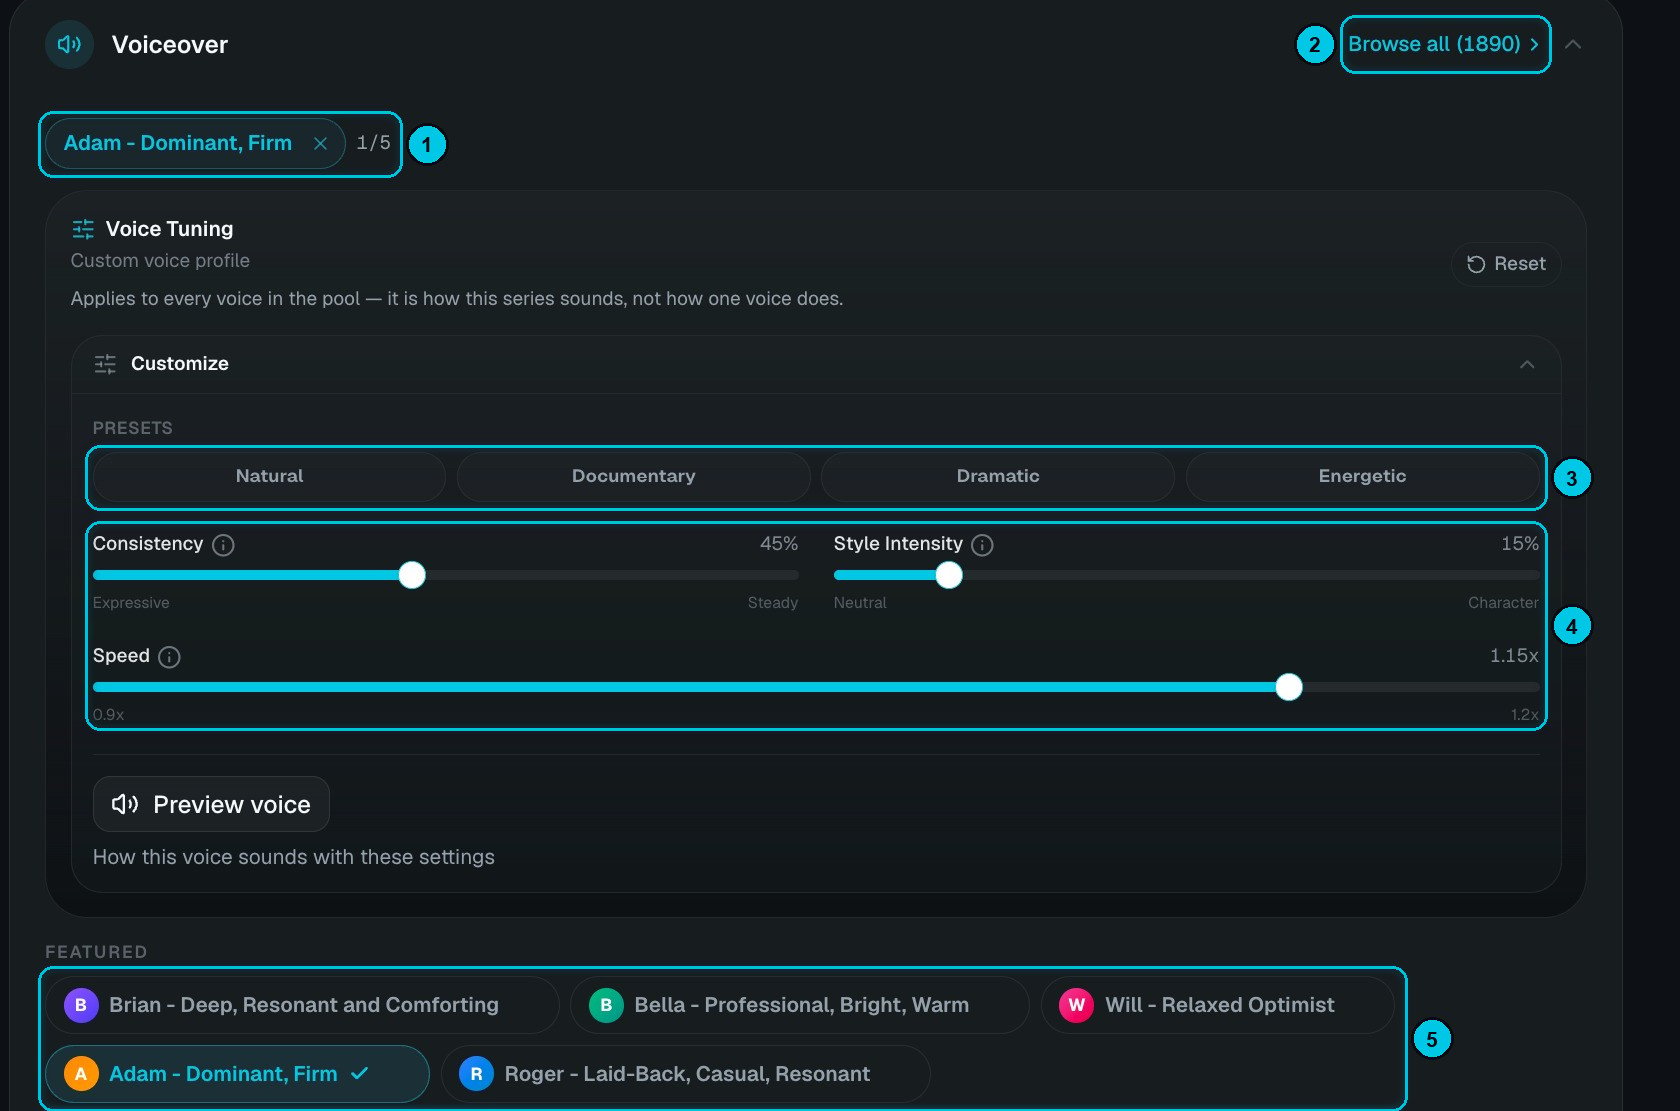Click the Consistency slider handle
The height and width of the screenshot is (1111, 1680).
tap(412, 575)
